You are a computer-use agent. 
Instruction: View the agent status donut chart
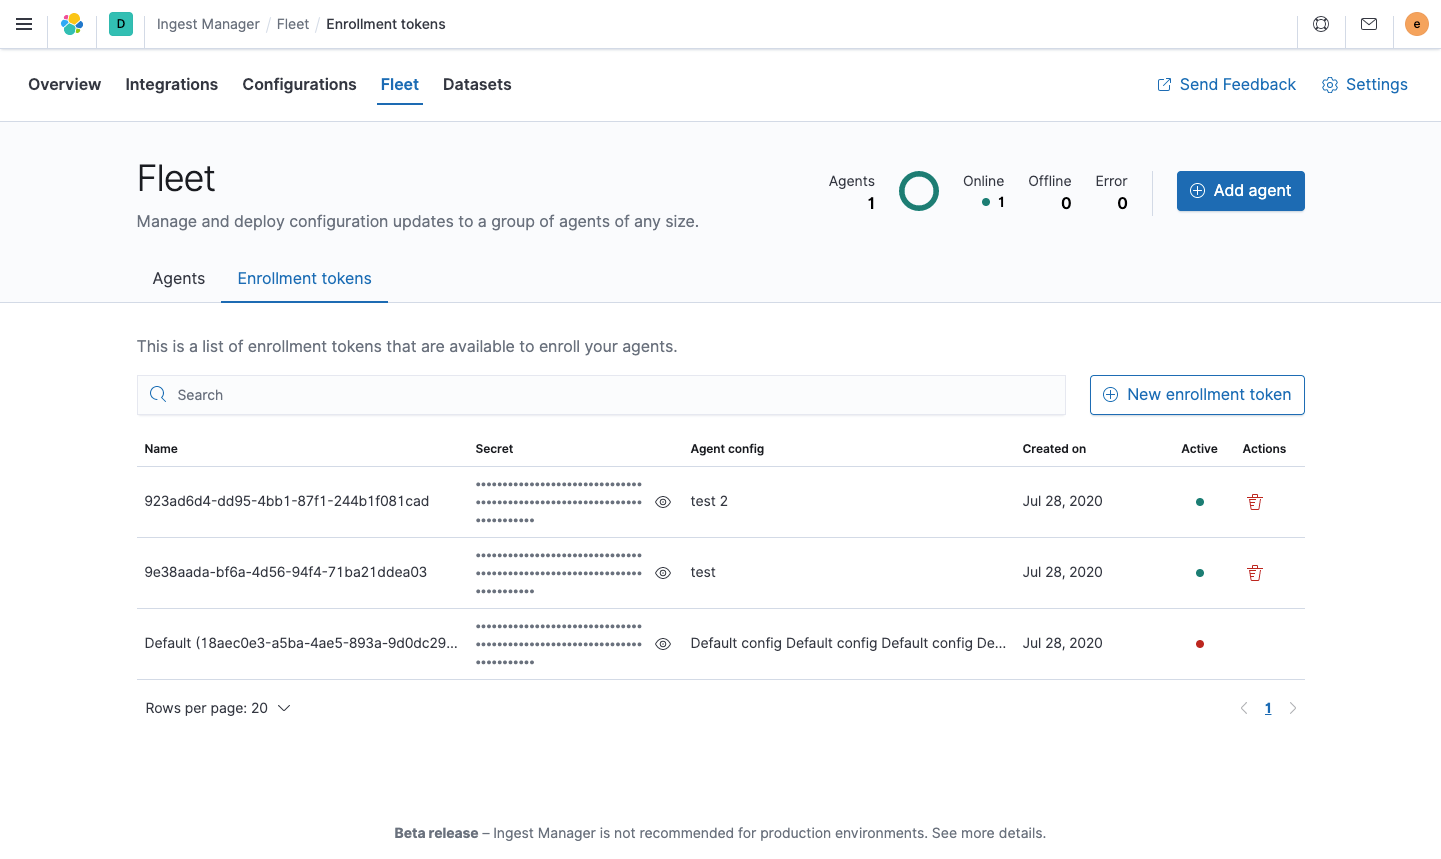click(918, 190)
